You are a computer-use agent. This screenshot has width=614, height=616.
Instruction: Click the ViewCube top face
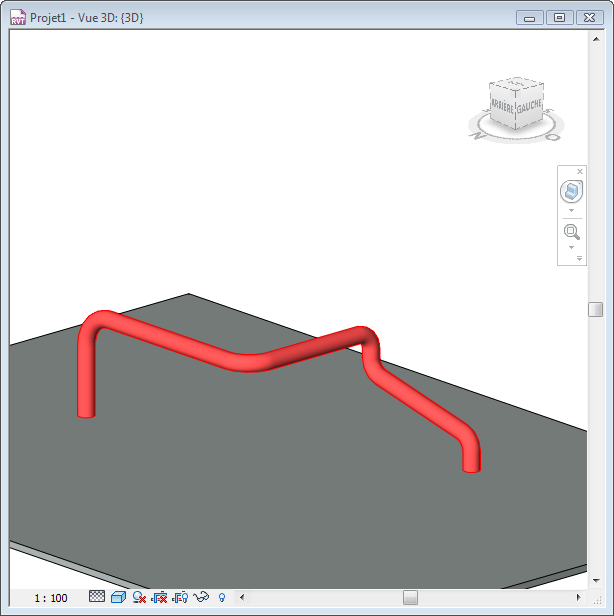click(x=517, y=84)
